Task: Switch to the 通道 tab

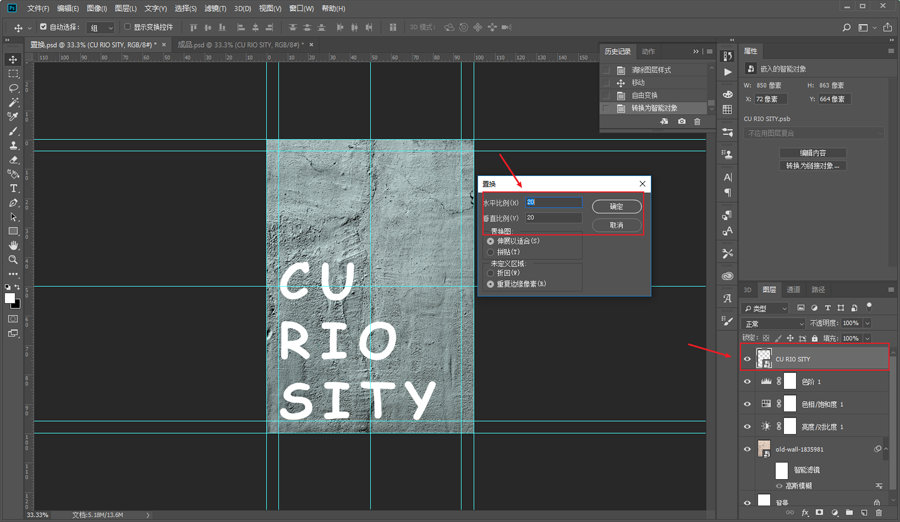Action: click(x=793, y=290)
